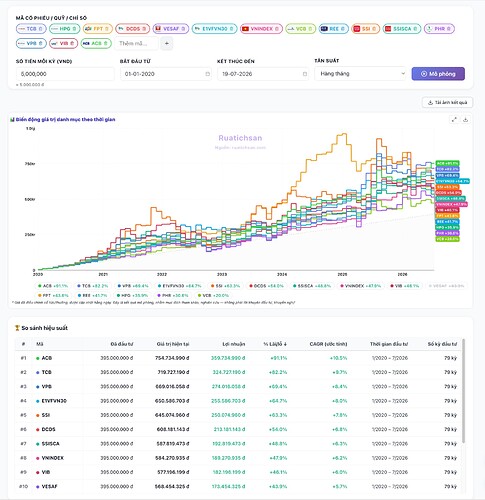The height and width of the screenshot is (500, 485).
Task: Toggle FPT legend entry in second row
Action: (53, 295)
